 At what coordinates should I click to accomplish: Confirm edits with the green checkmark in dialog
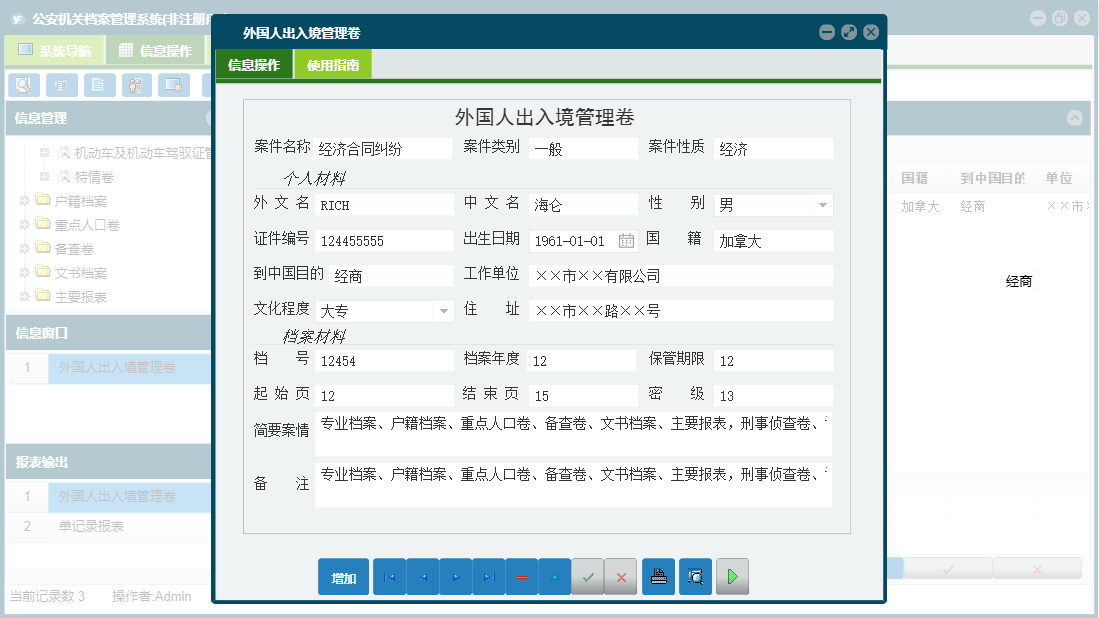pos(588,577)
